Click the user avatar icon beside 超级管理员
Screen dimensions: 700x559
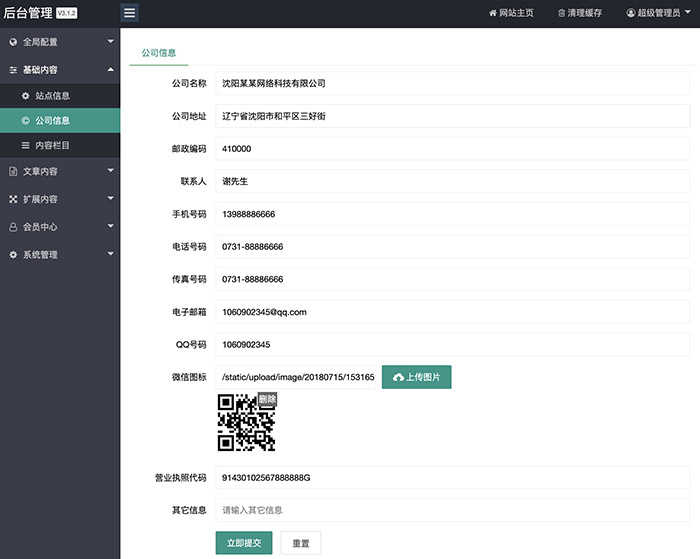click(631, 13)
